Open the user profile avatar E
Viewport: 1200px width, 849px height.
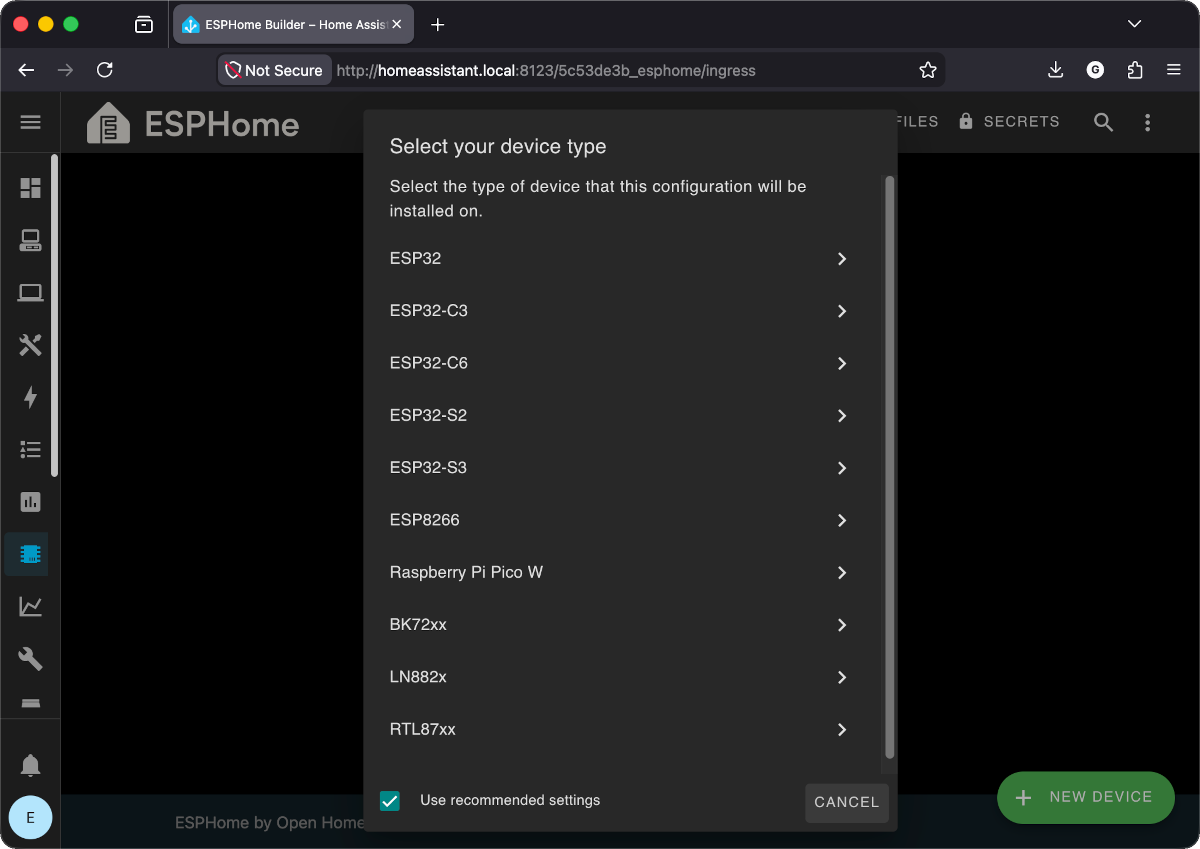[30, 817]
